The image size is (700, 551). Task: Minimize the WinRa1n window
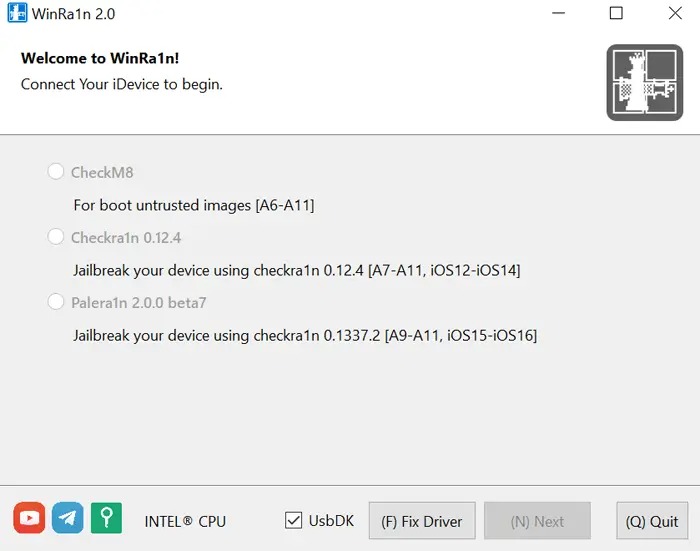tap(558, 13)
